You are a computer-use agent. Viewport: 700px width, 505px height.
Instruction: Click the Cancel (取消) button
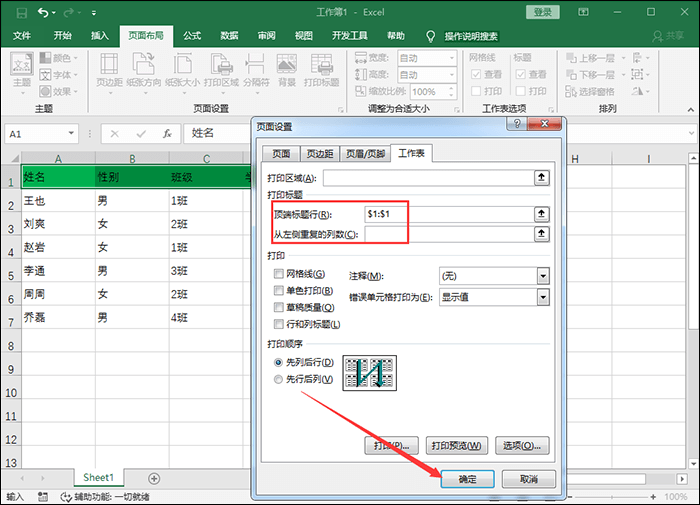[529, 479]
